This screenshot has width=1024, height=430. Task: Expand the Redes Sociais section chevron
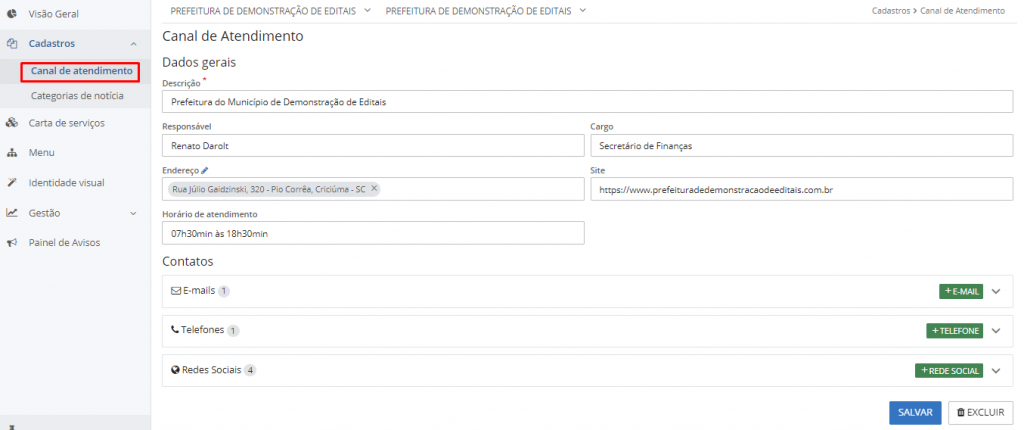[995, 371]
